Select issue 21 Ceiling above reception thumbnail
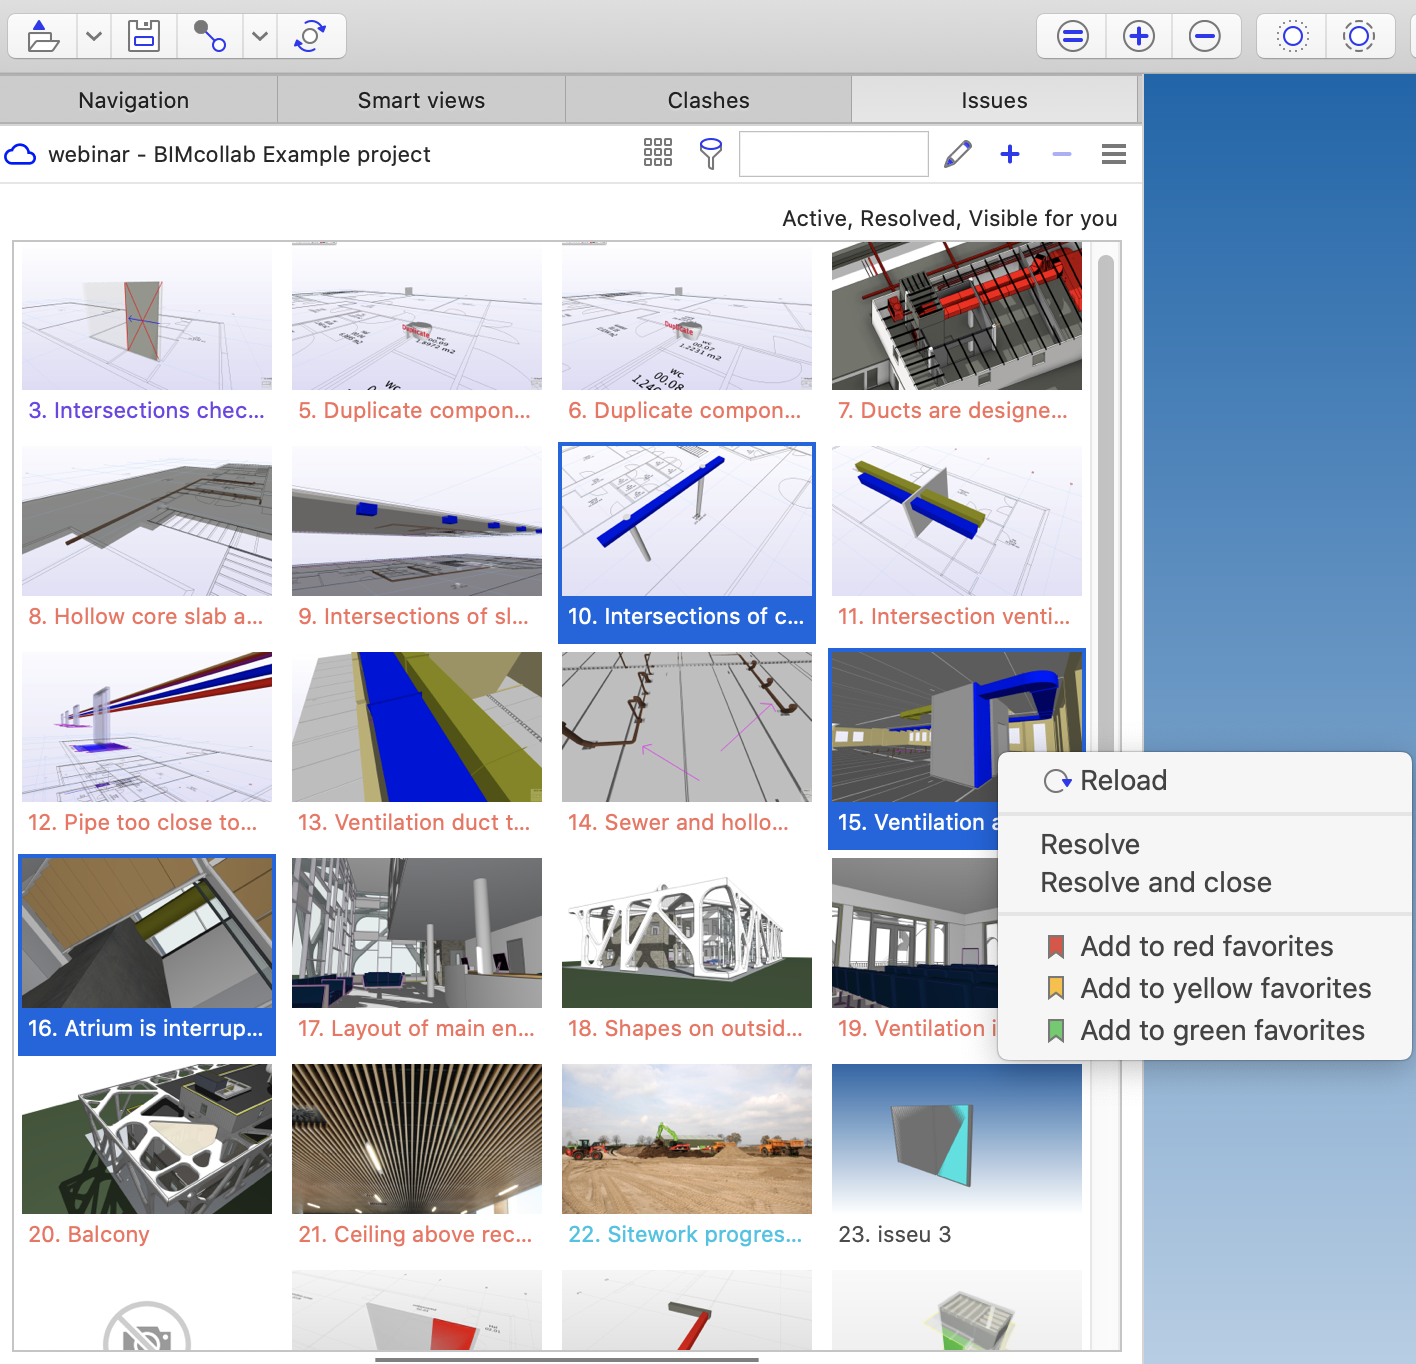 (417, 1139)
